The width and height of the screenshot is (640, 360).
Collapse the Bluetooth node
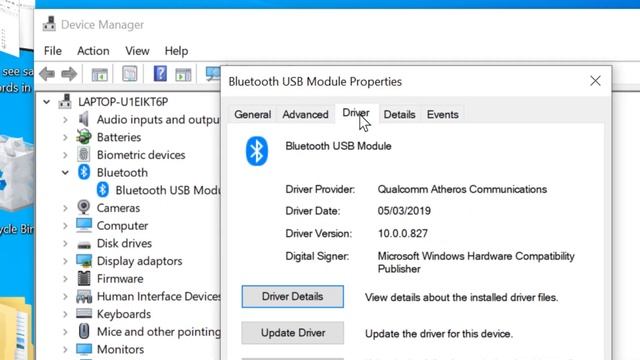(65, 173)
